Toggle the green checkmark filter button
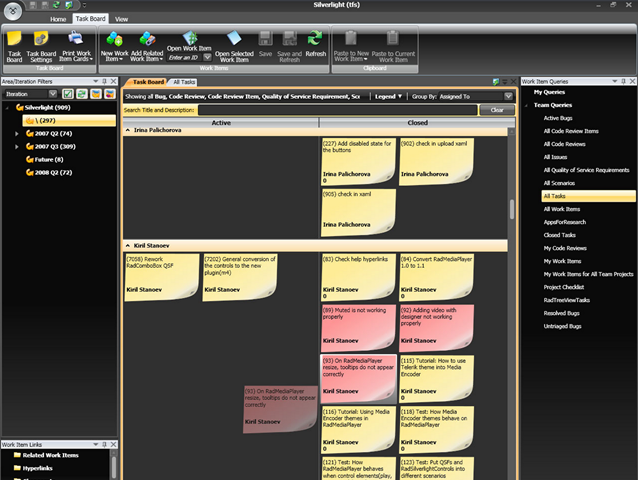 (x=68, y=94)
